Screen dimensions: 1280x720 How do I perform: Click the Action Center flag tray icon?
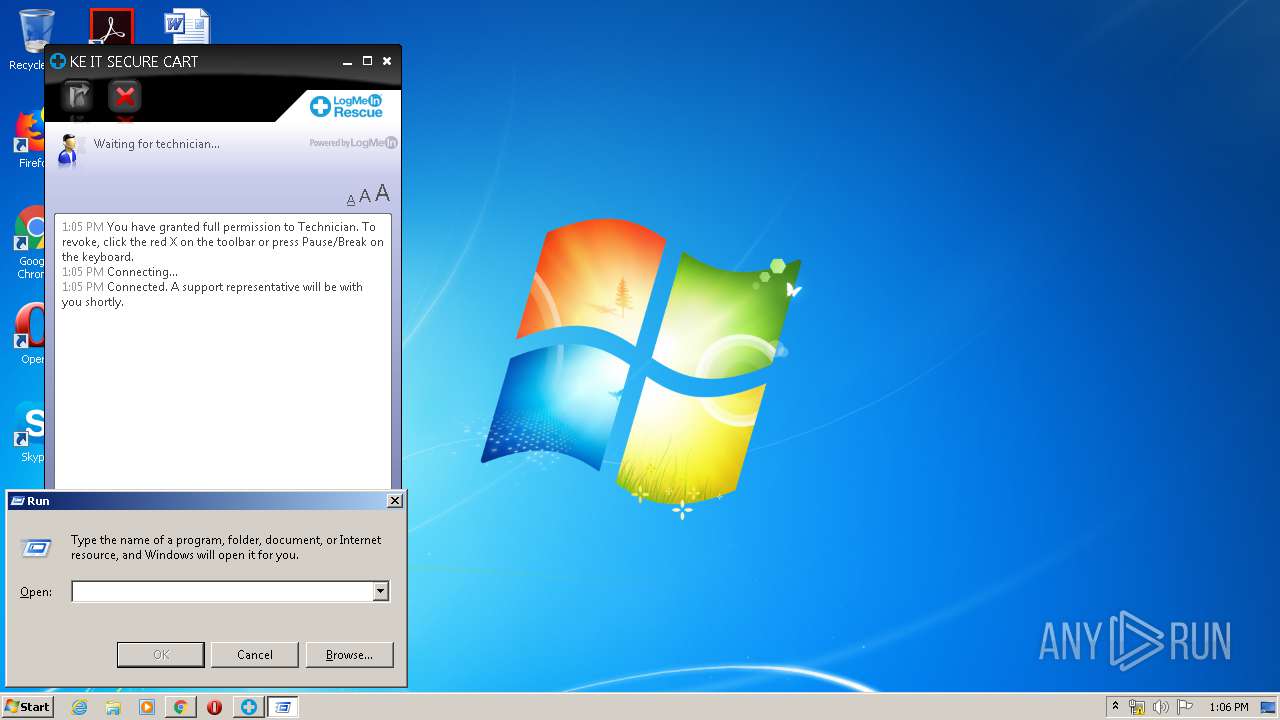point(1185,707)
